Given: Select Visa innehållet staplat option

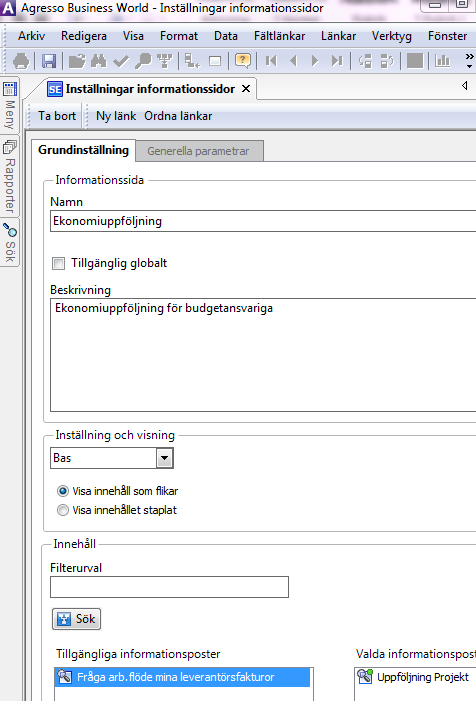Looking at the screenshot, I should coord(63,510).
